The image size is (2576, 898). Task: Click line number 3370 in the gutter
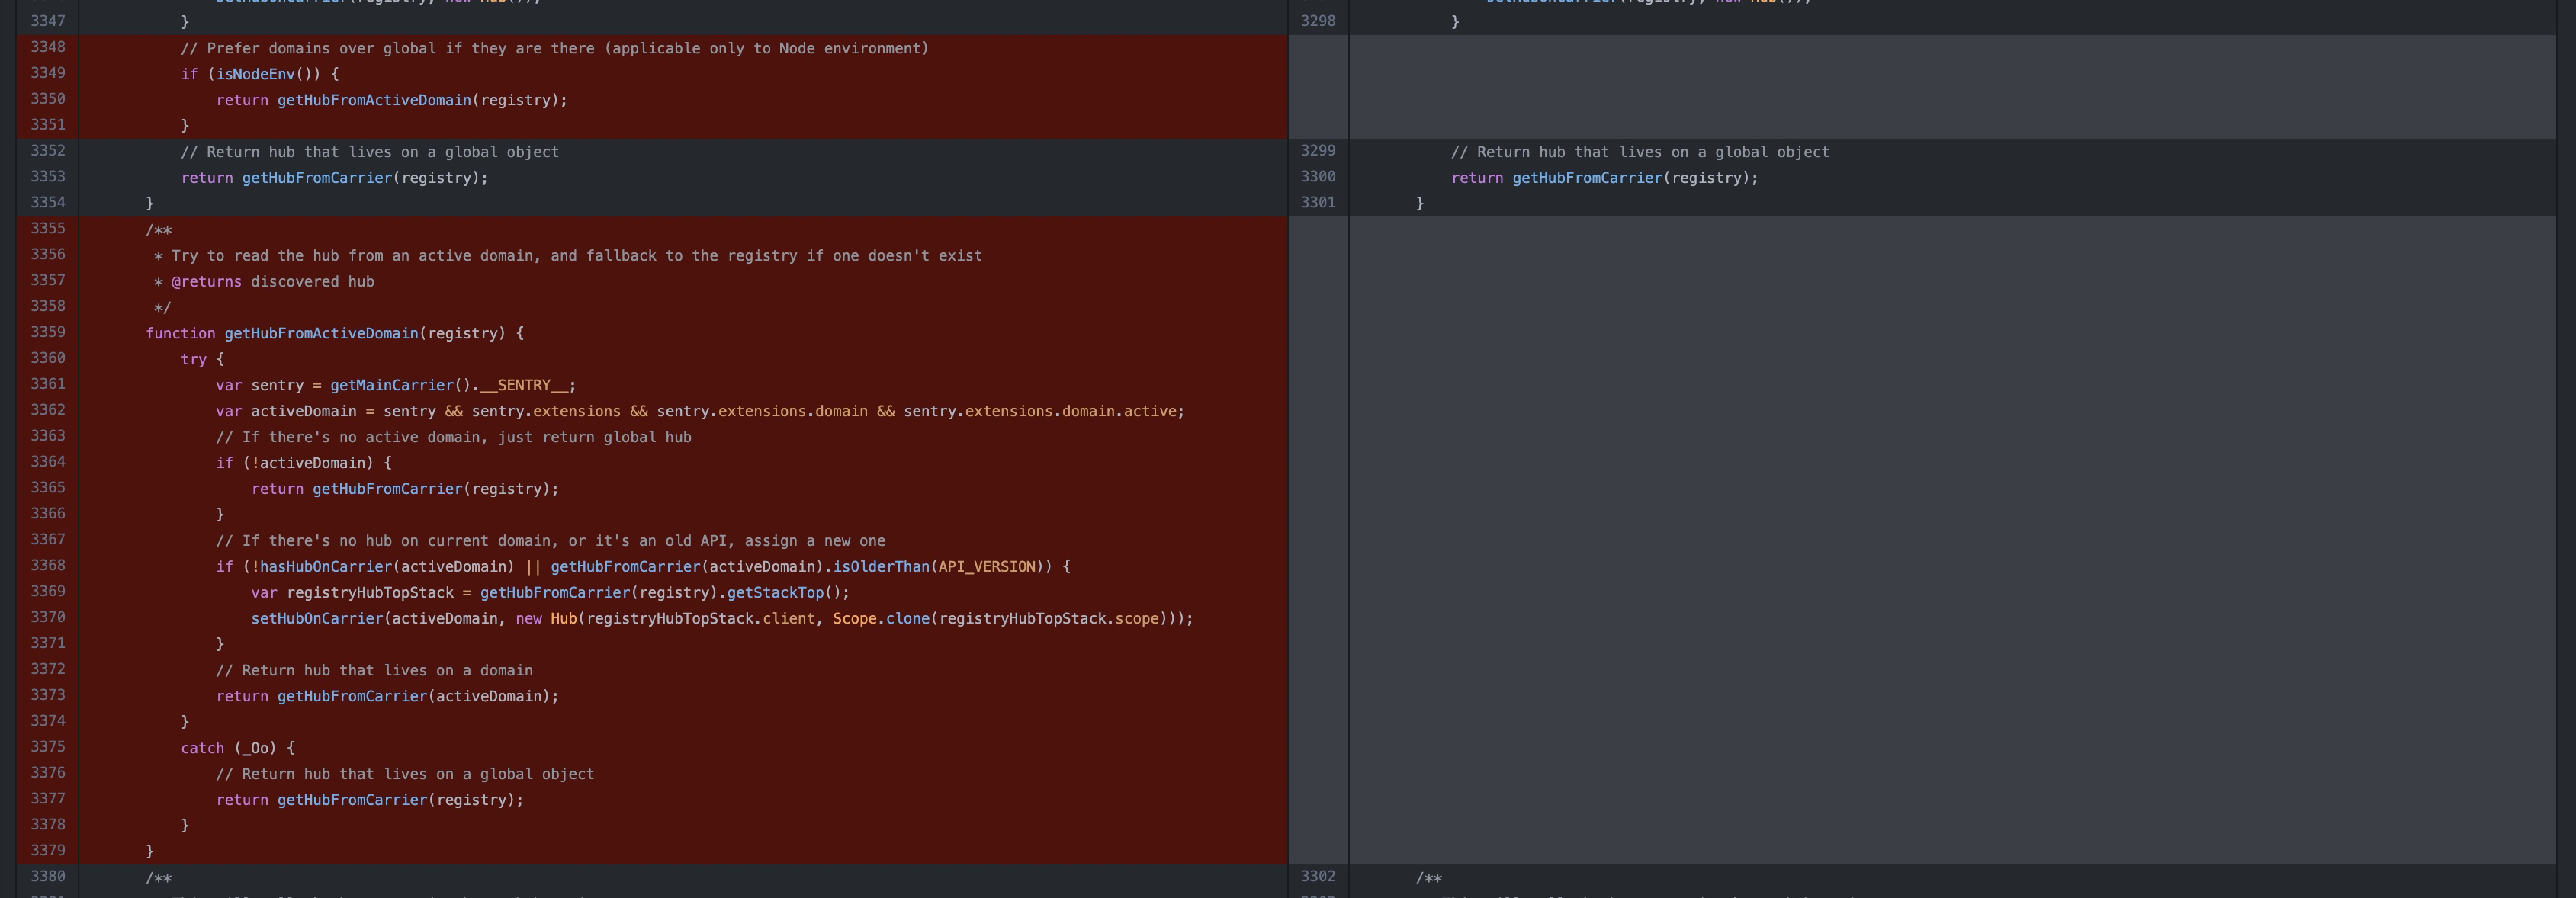coord(48,617)
